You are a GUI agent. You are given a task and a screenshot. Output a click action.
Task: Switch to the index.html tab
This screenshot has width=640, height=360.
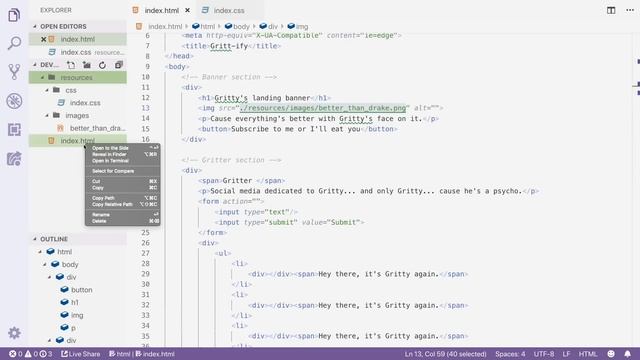coord(162,10)
